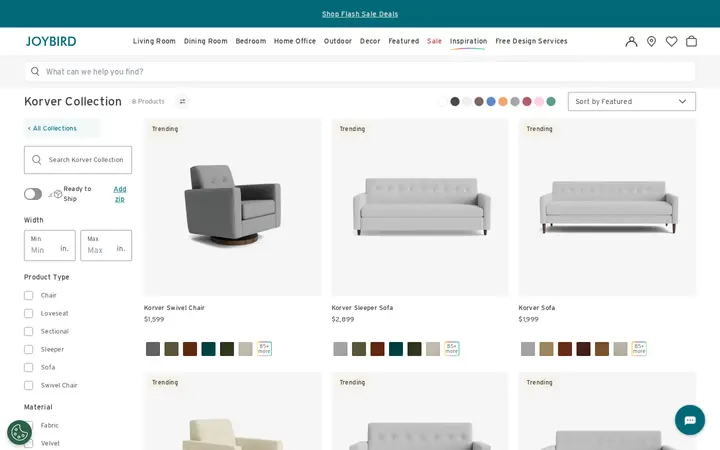Viewport: 720px width, 450px height.
Task: Filter by the black color dot
Action: [455, 101]
